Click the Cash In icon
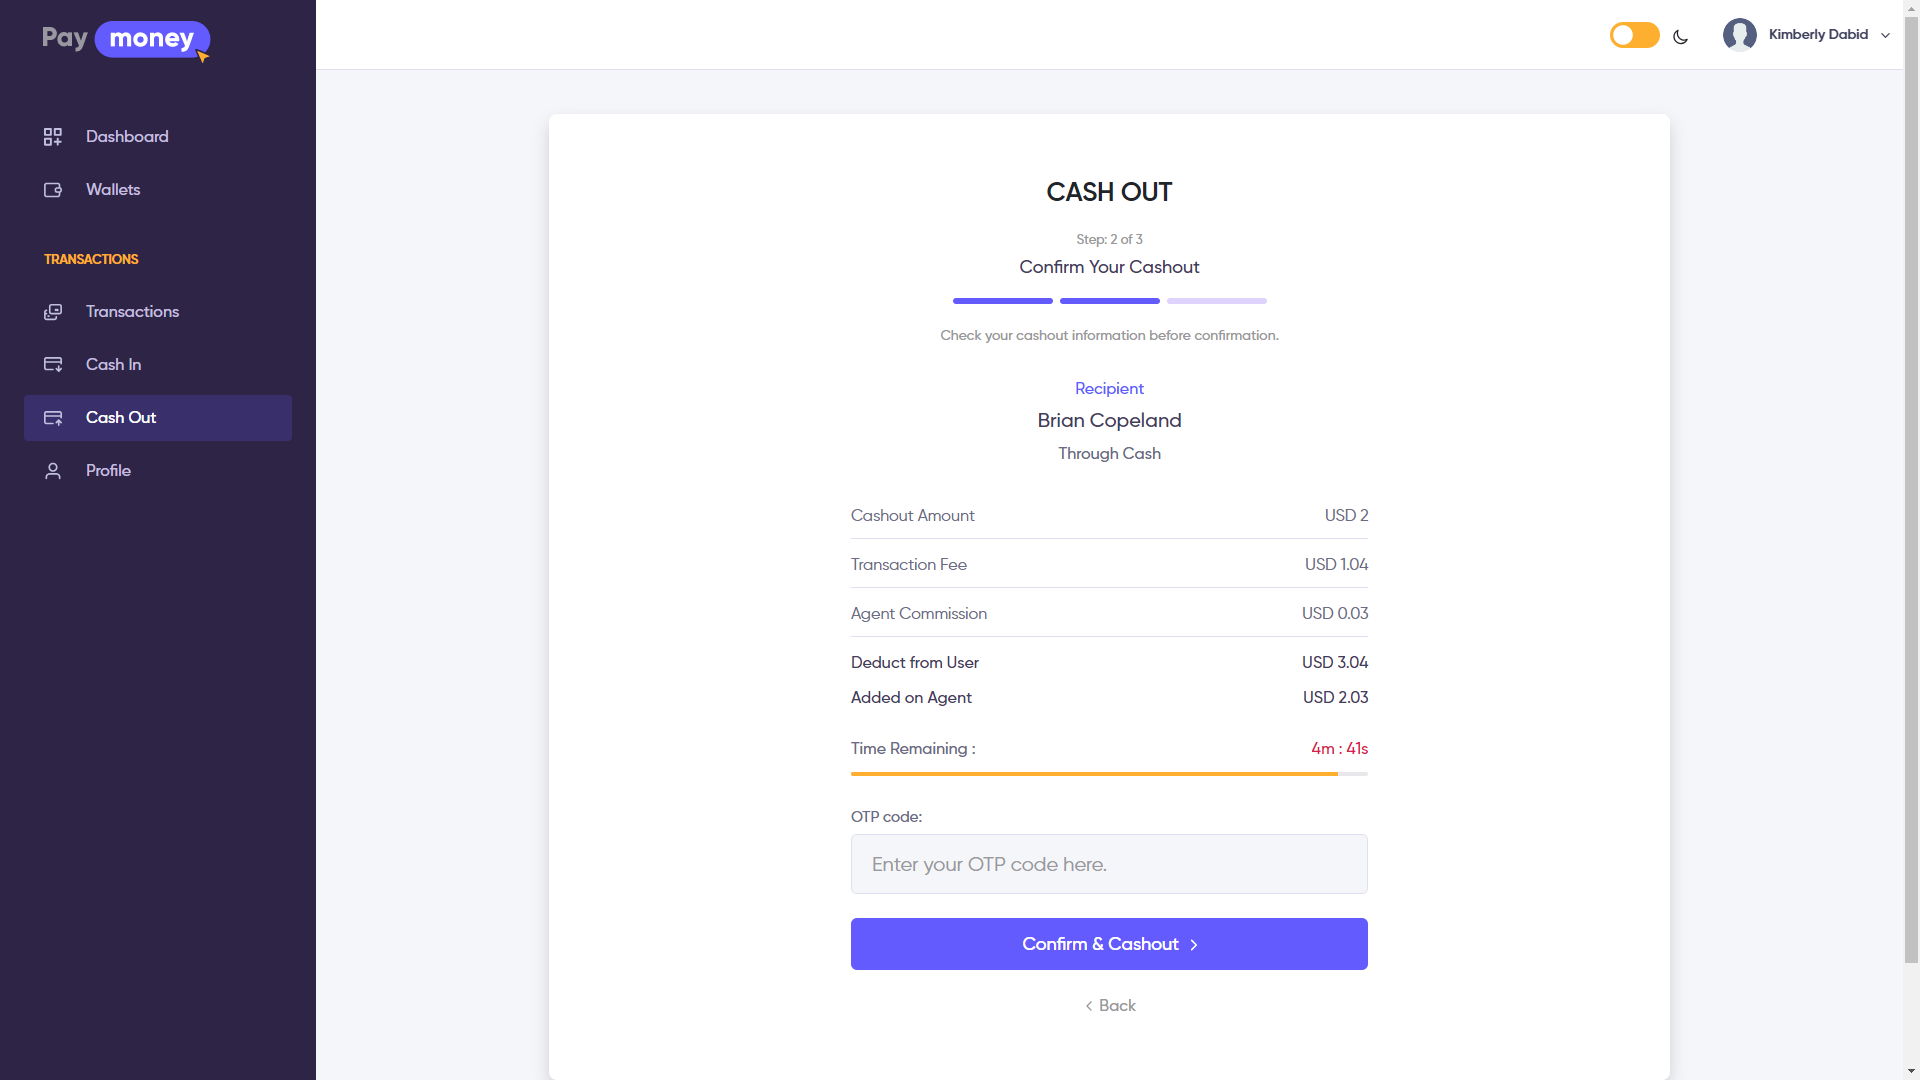 (x=52, y=364)
